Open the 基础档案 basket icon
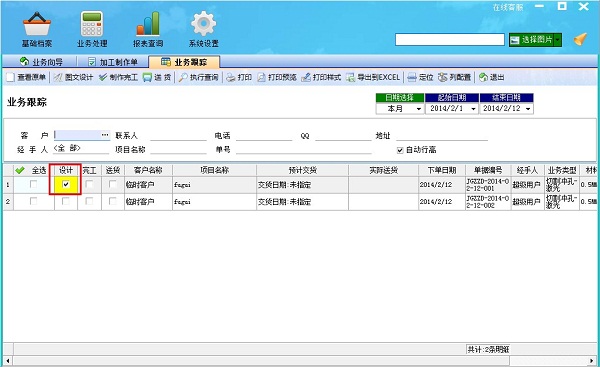 [36, 24]
